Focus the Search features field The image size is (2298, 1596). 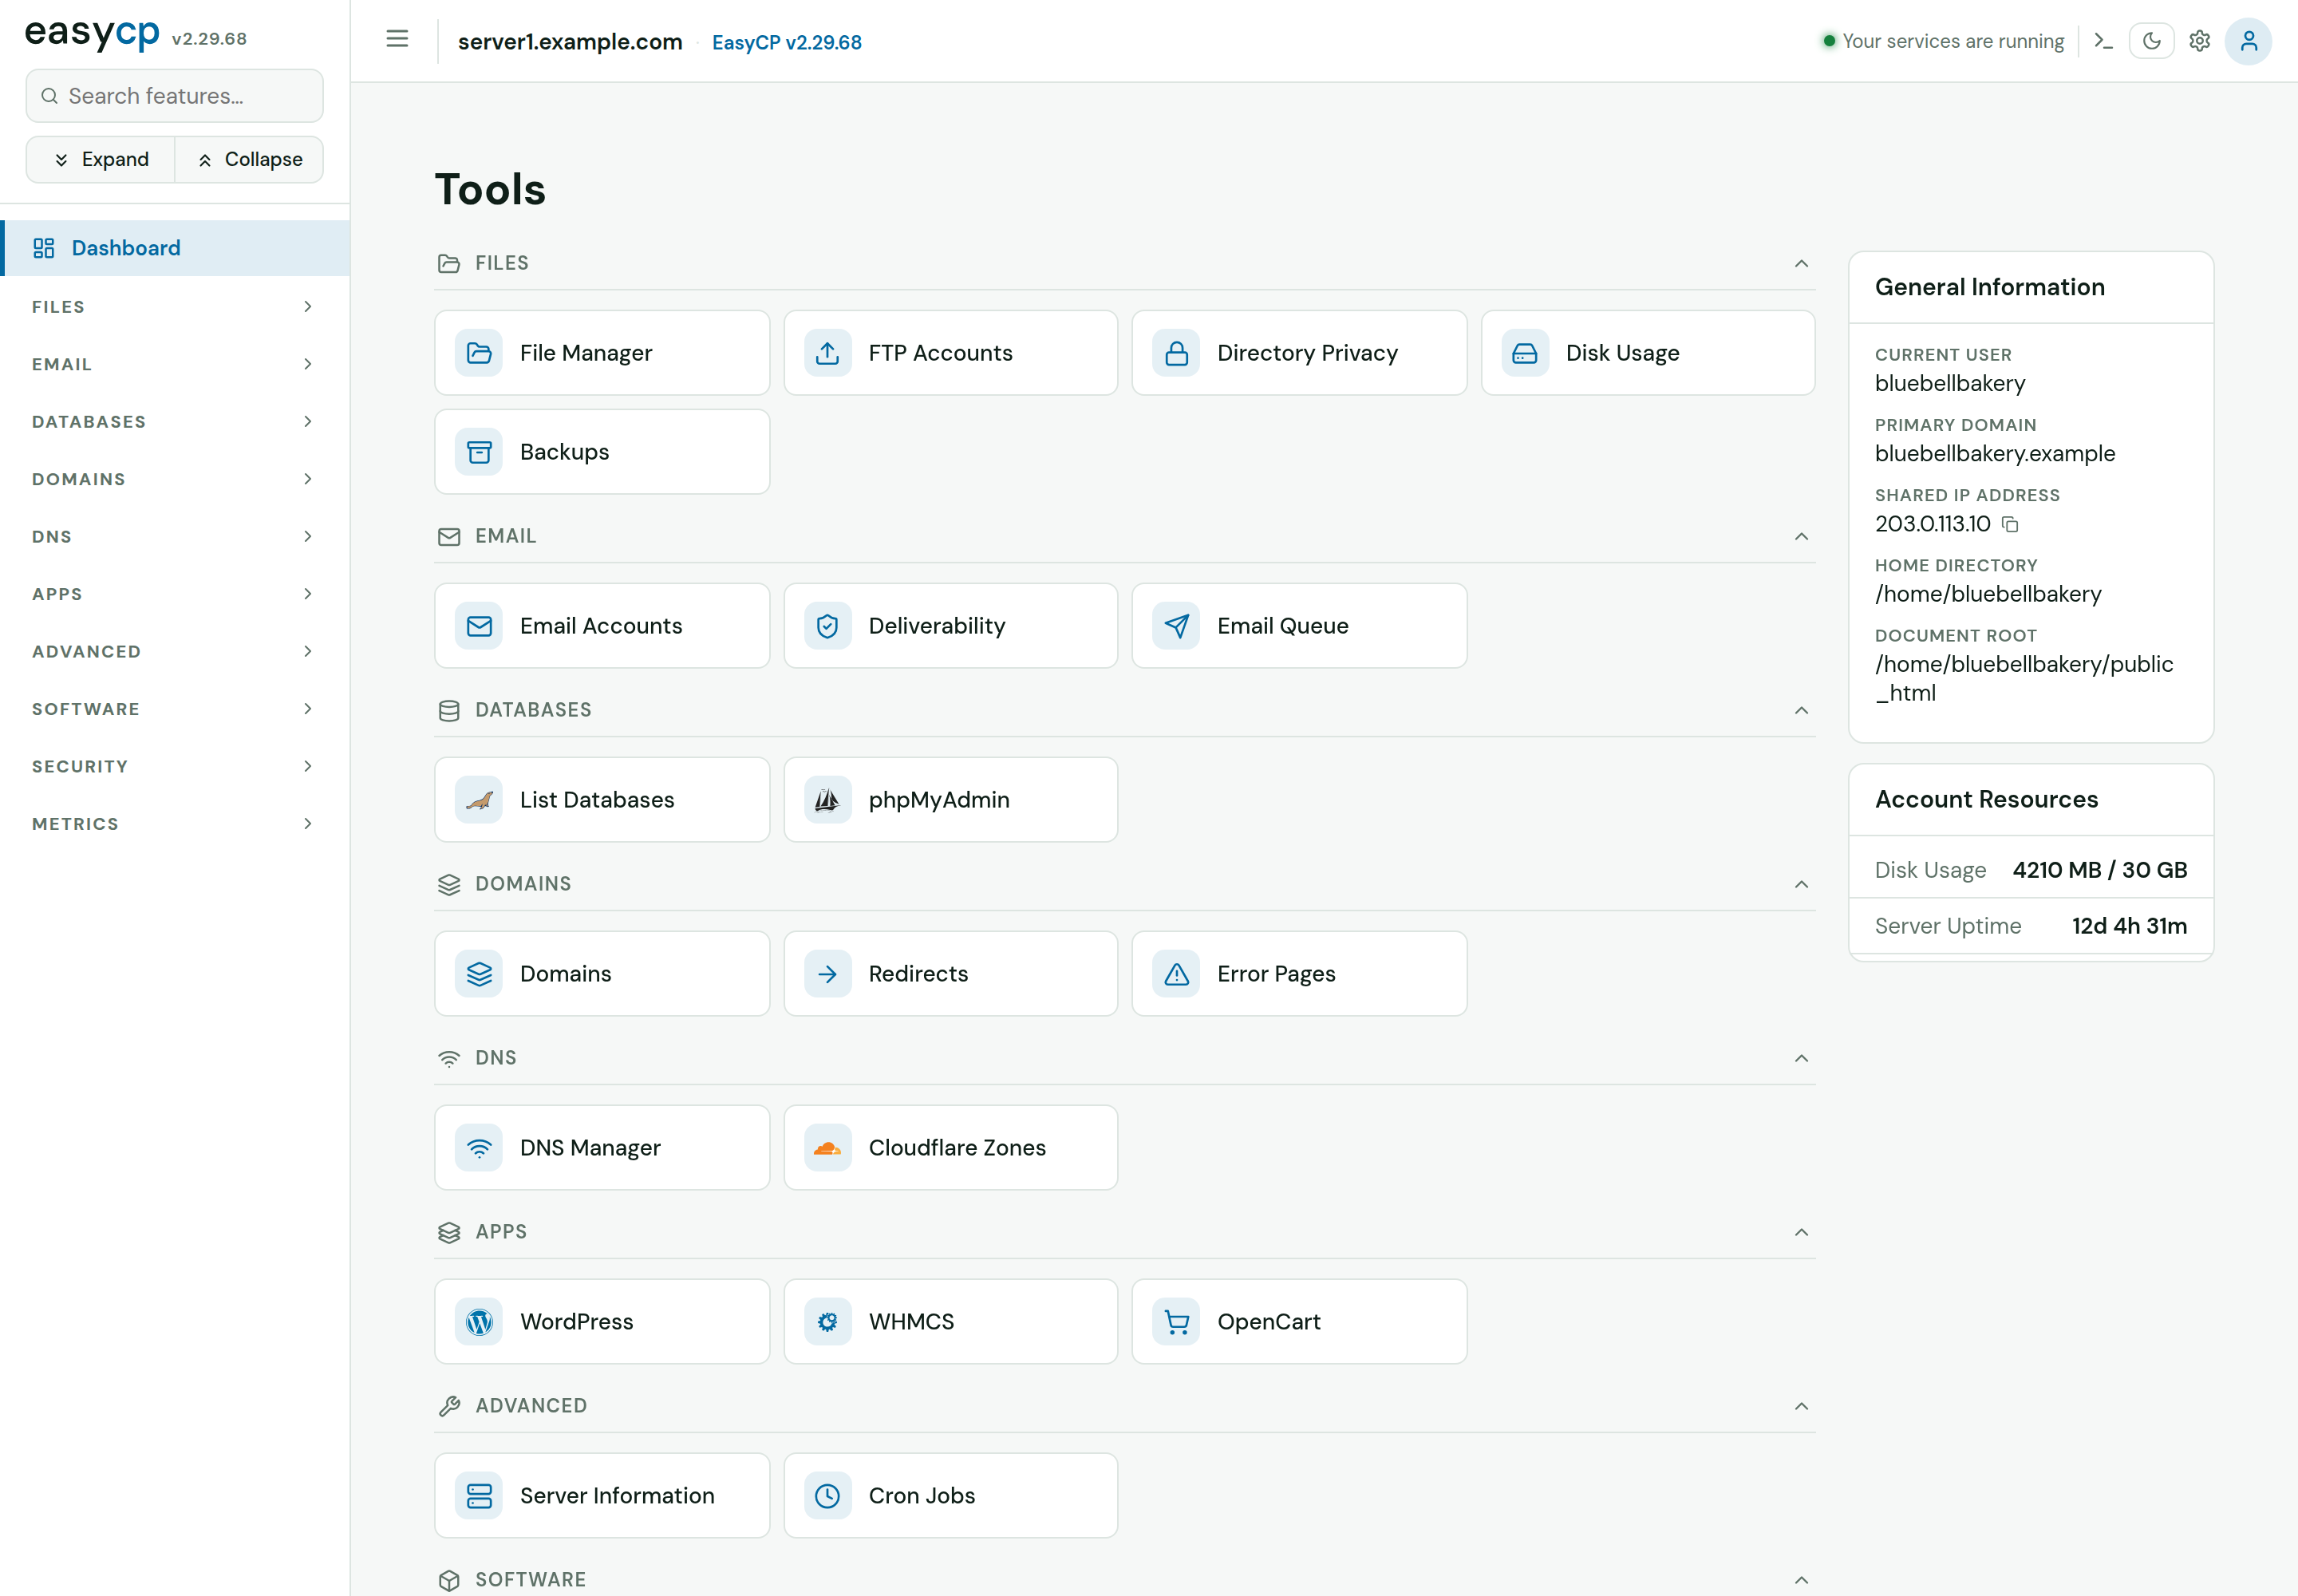tap(174, 96)
